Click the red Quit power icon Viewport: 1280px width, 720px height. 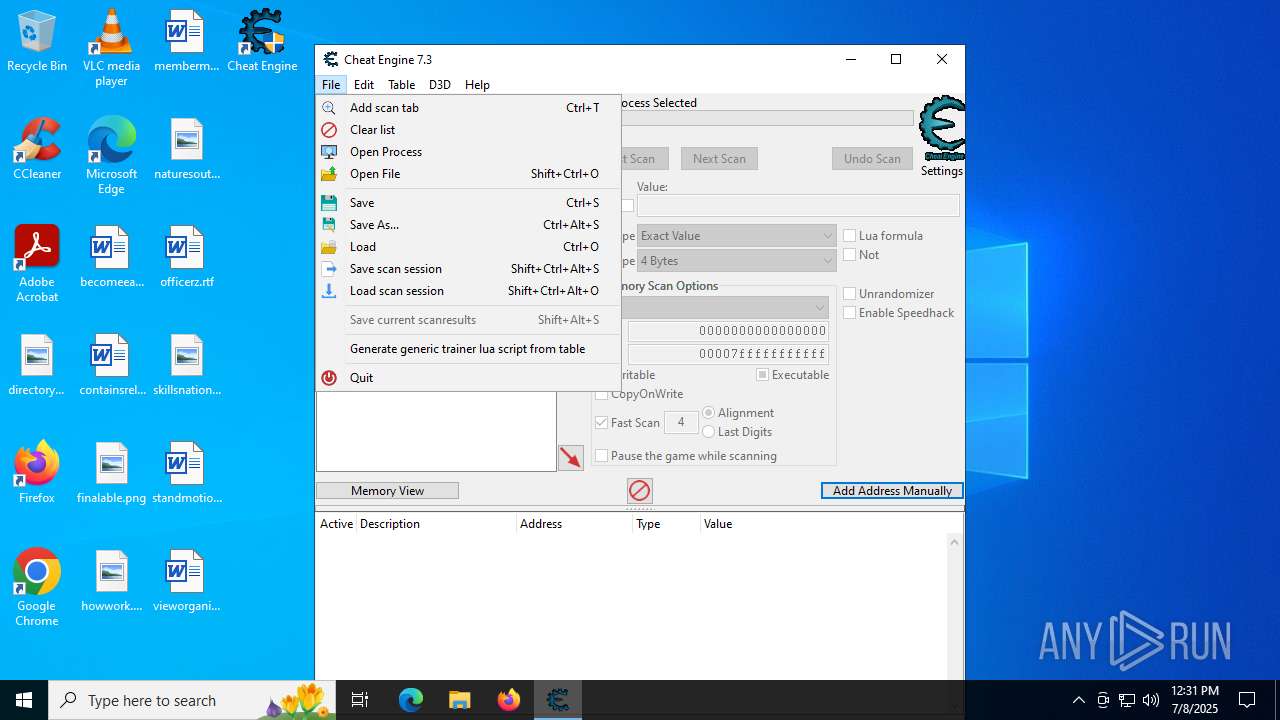329,377
